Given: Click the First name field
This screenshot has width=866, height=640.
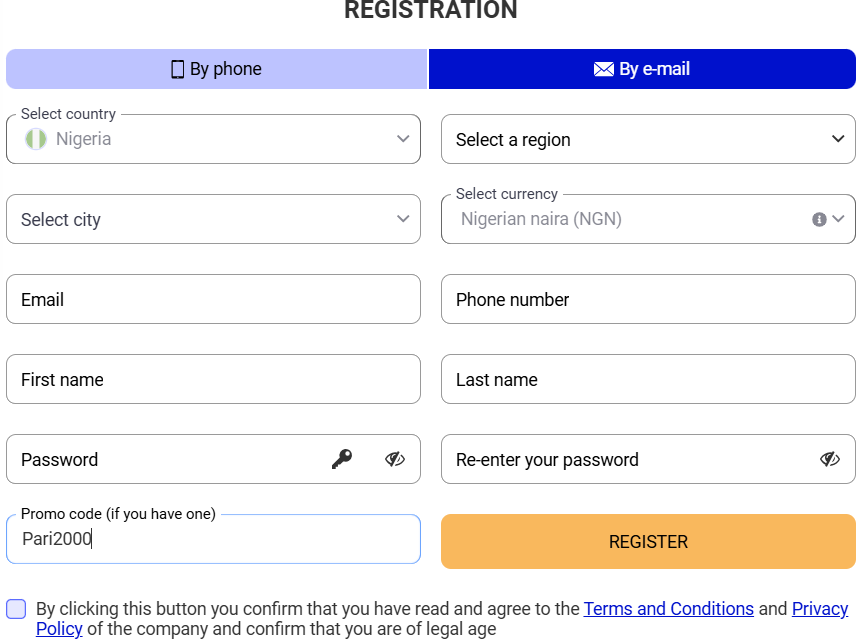Looking at the screenshot, I should [x=213, y=379].
